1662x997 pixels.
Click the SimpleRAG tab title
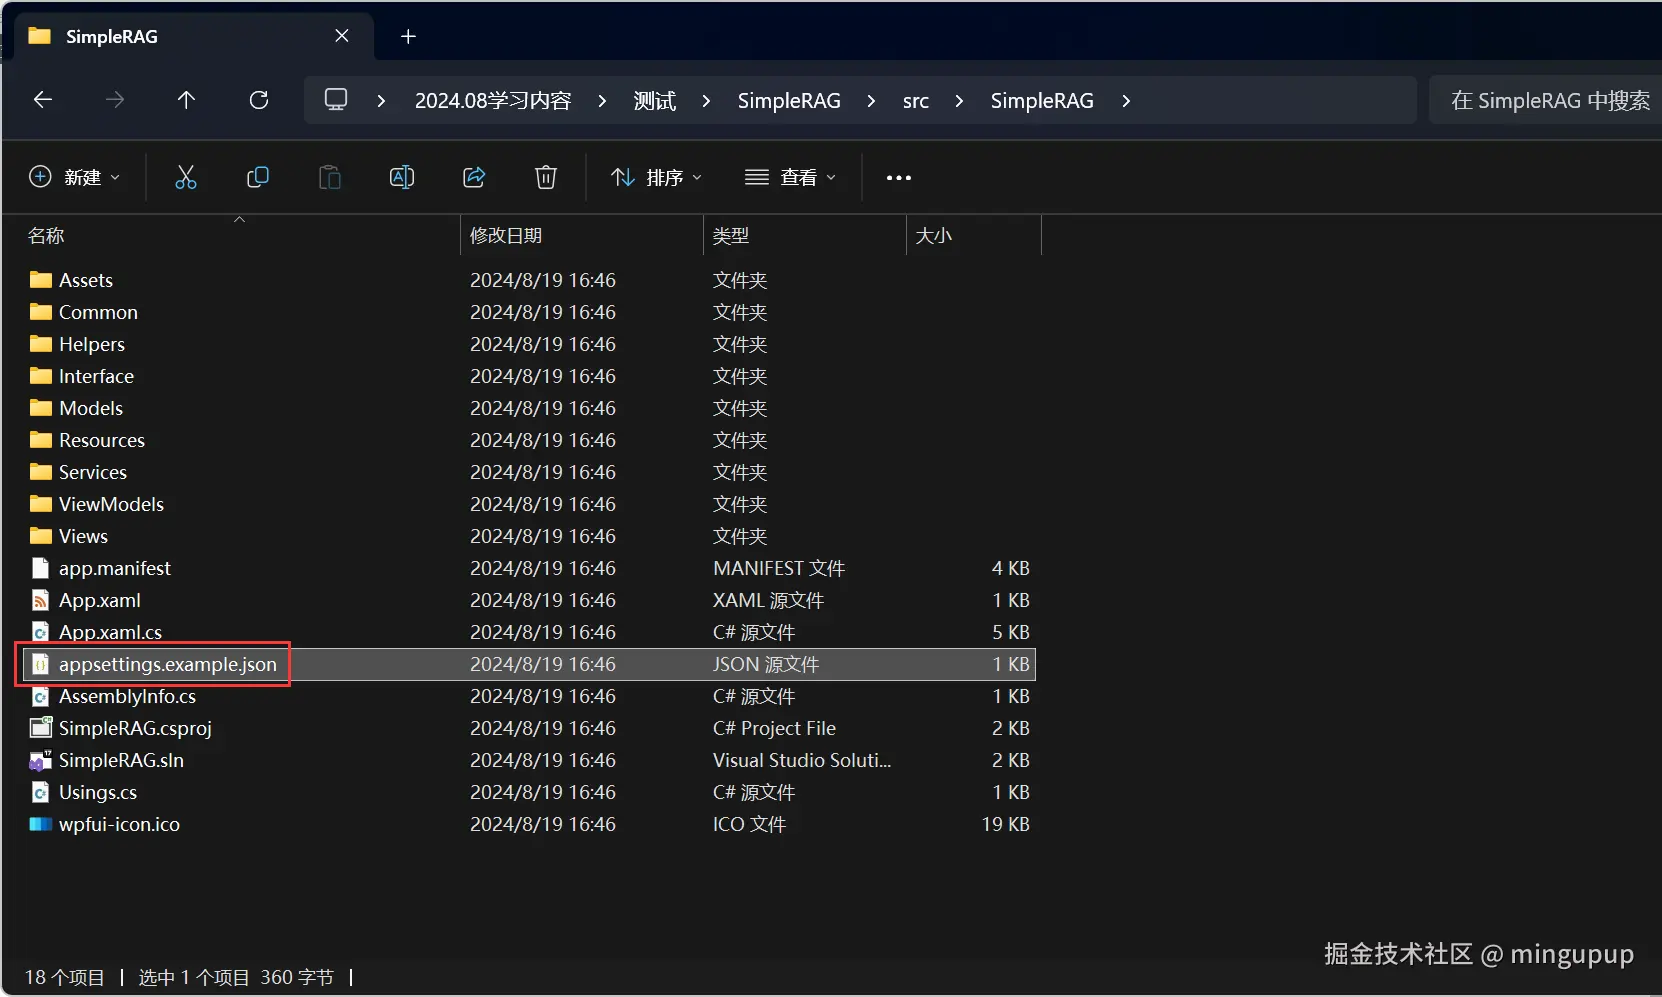112,37
